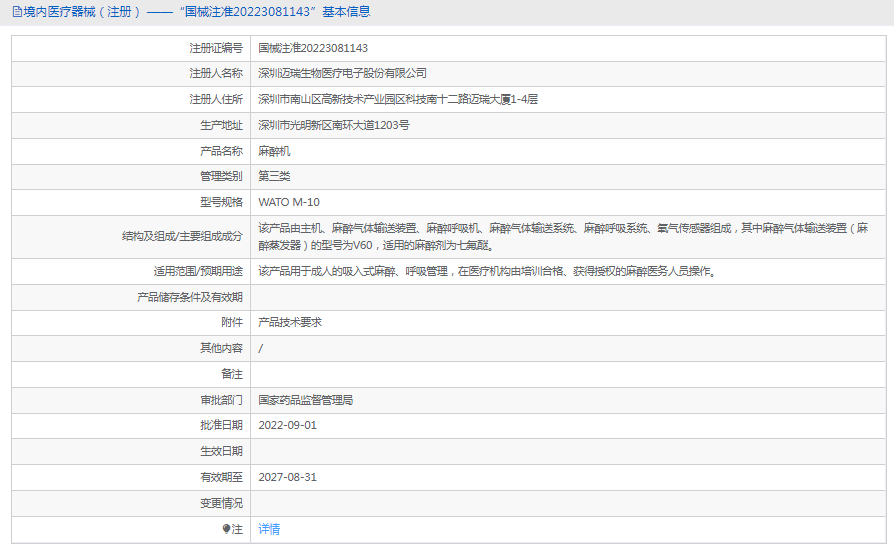Click the 审批部门 label cell

click(131, 401)
